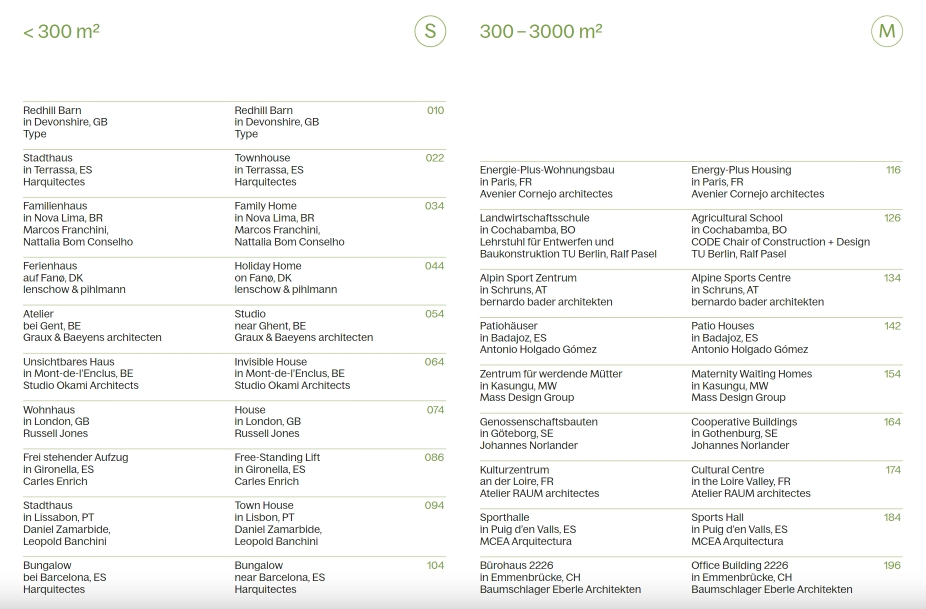Click page number 184
This screenshot has height=609, width=926.
pos(892,517)
